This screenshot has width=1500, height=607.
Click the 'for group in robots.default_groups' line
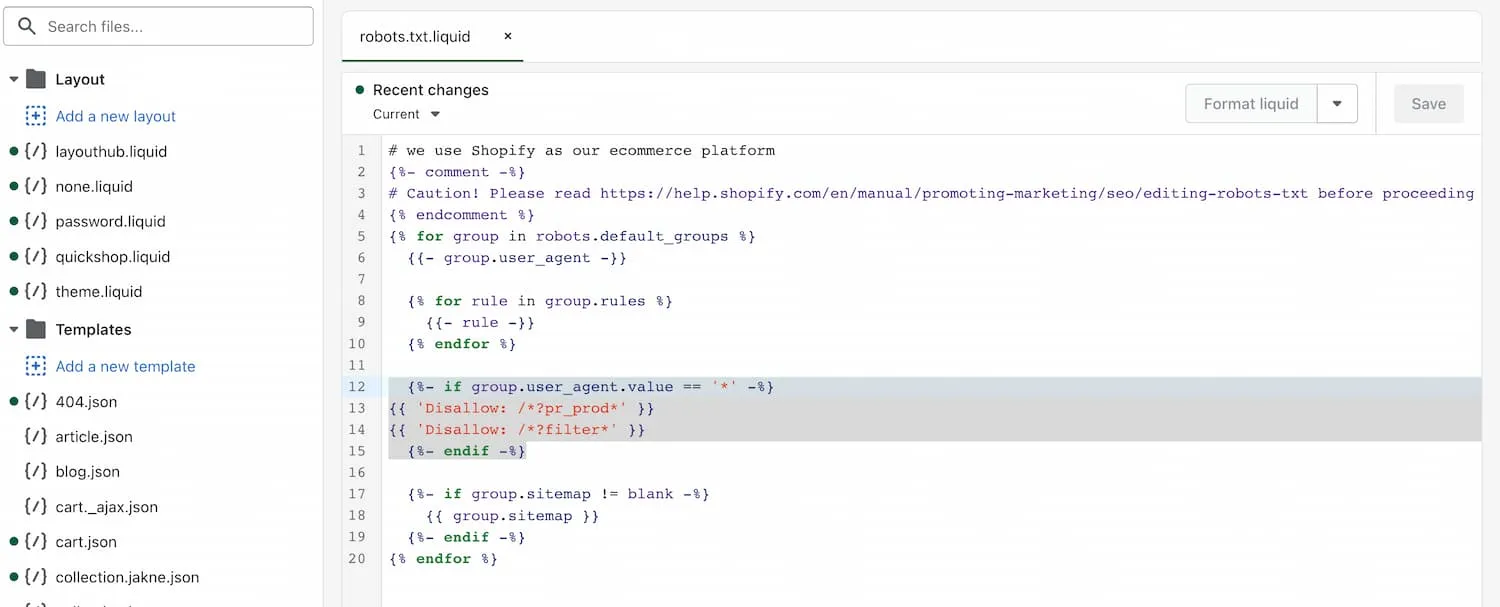[572, 236]
